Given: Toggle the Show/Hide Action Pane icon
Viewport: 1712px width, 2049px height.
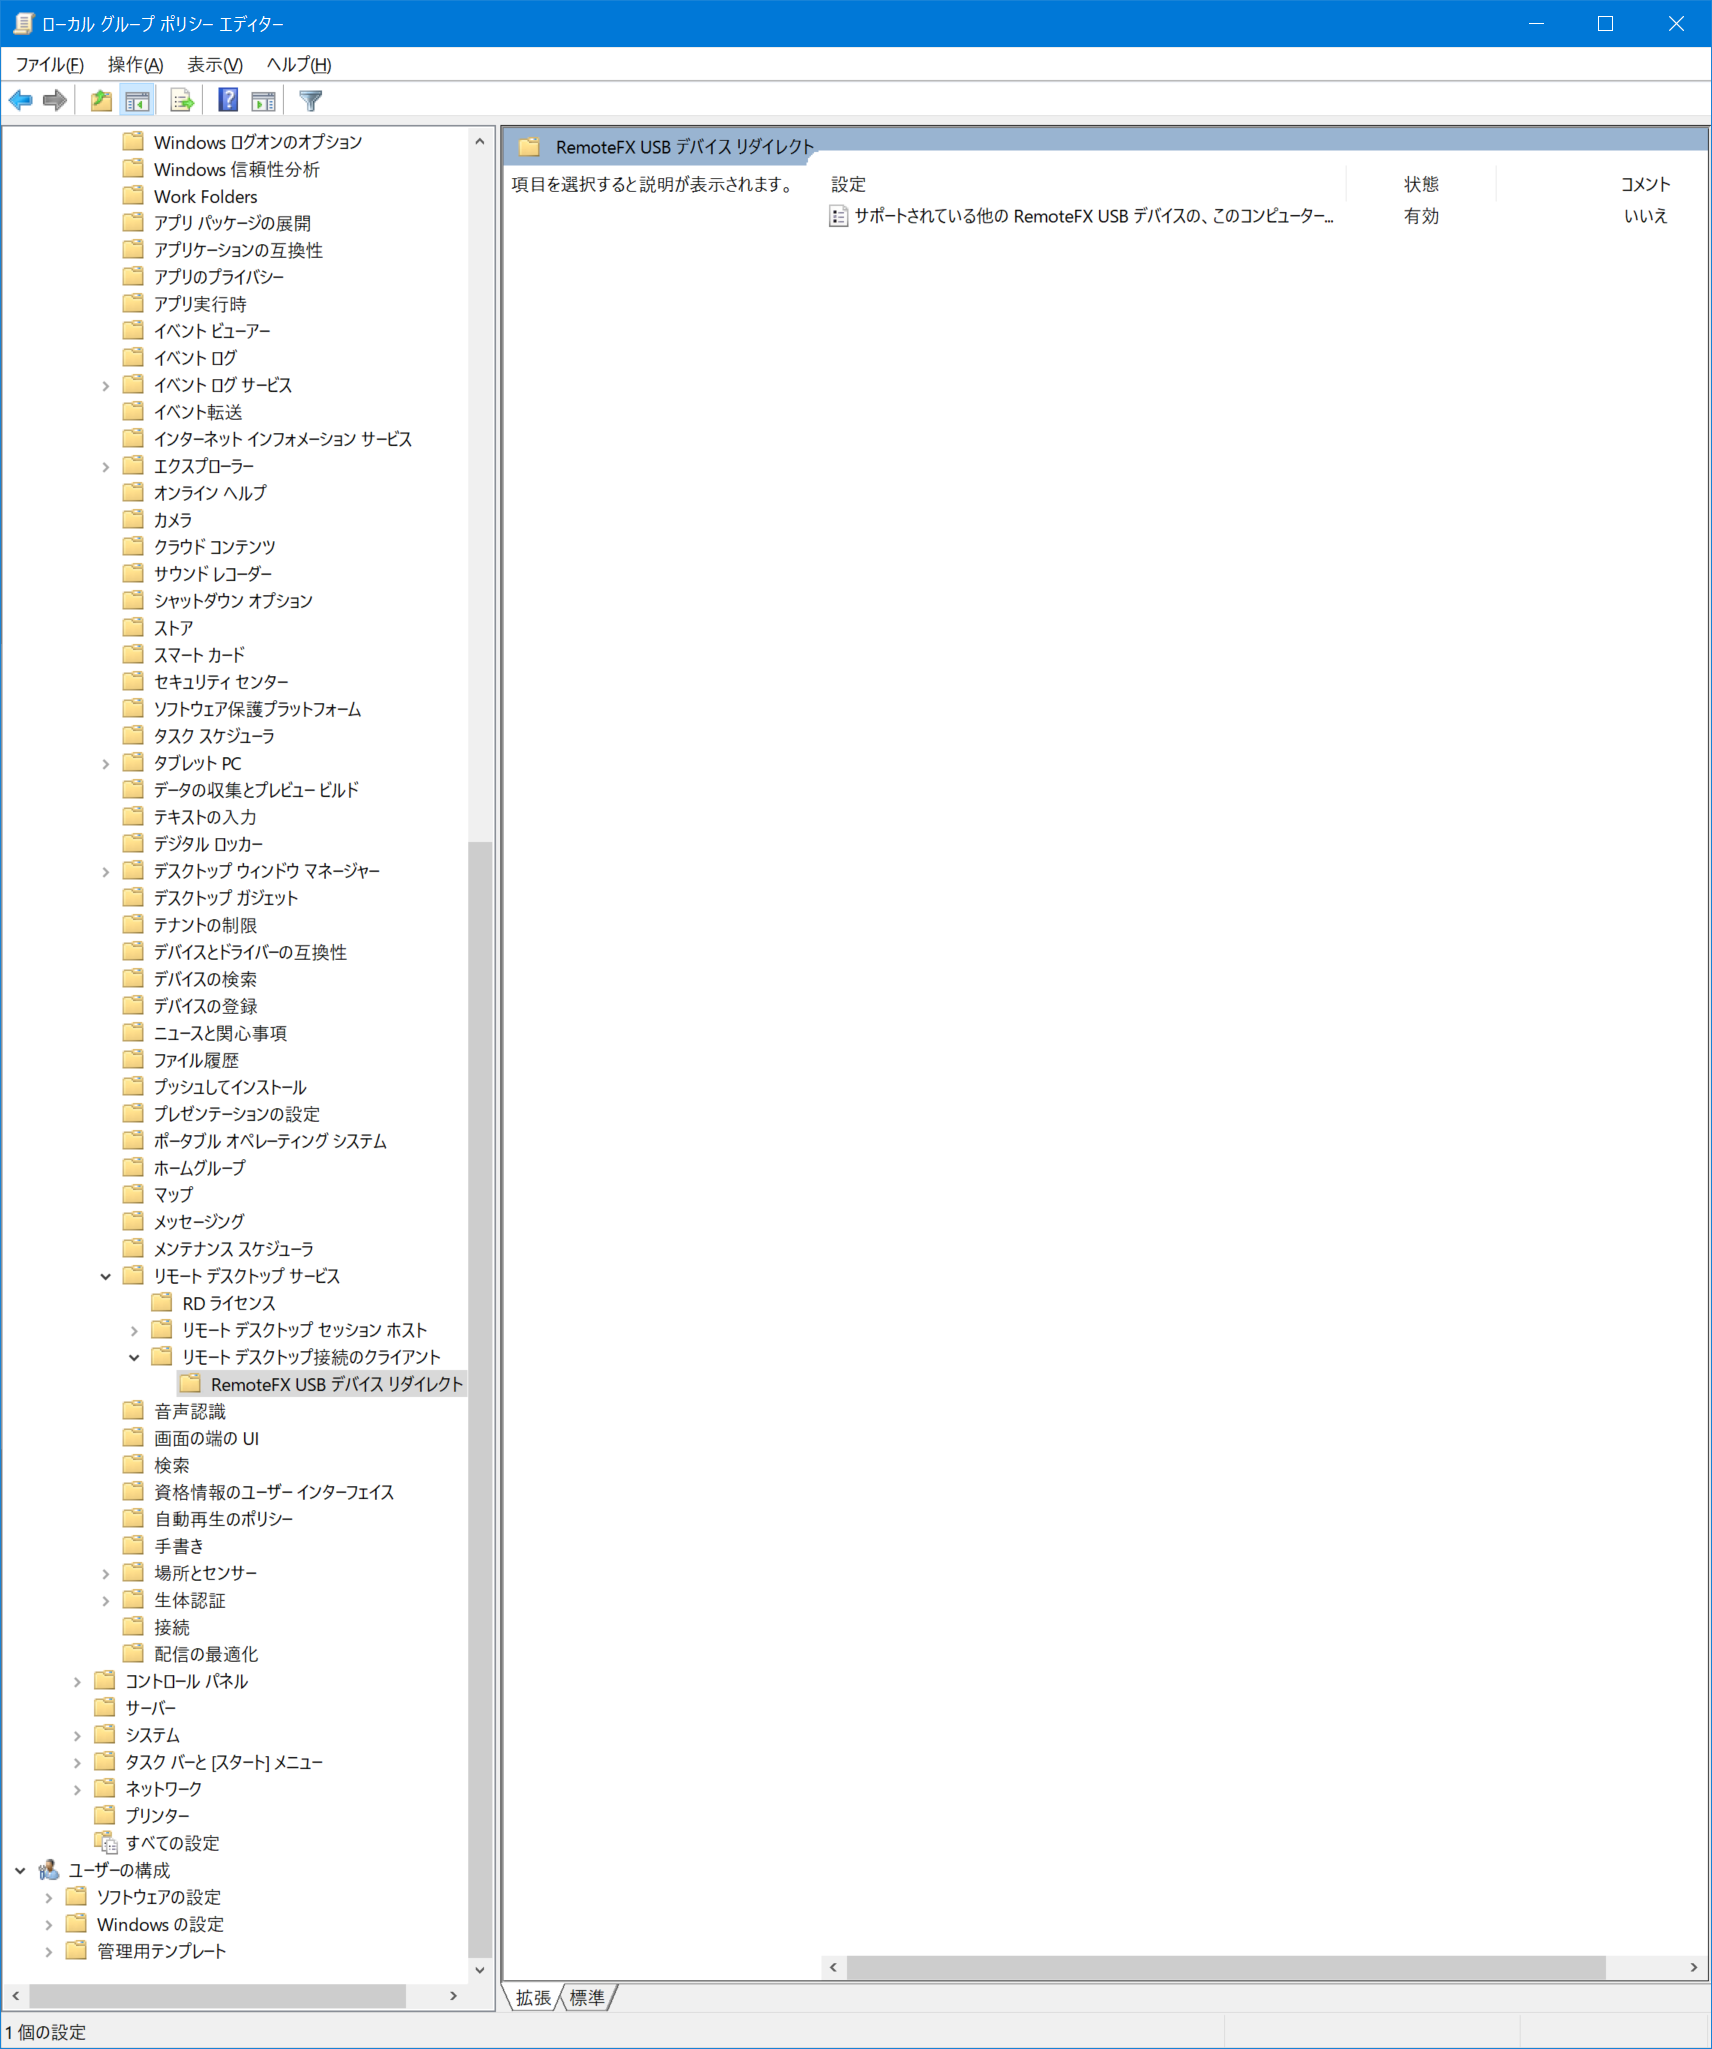Looking at the screenshot, I should [x=264, y=101].
